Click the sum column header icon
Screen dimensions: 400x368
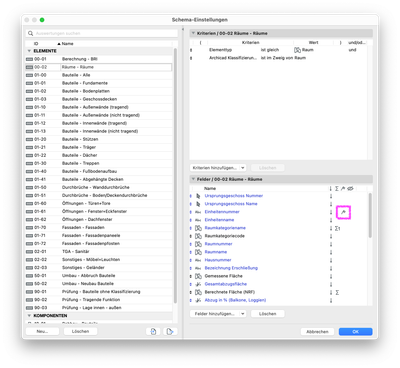(337, 189)
